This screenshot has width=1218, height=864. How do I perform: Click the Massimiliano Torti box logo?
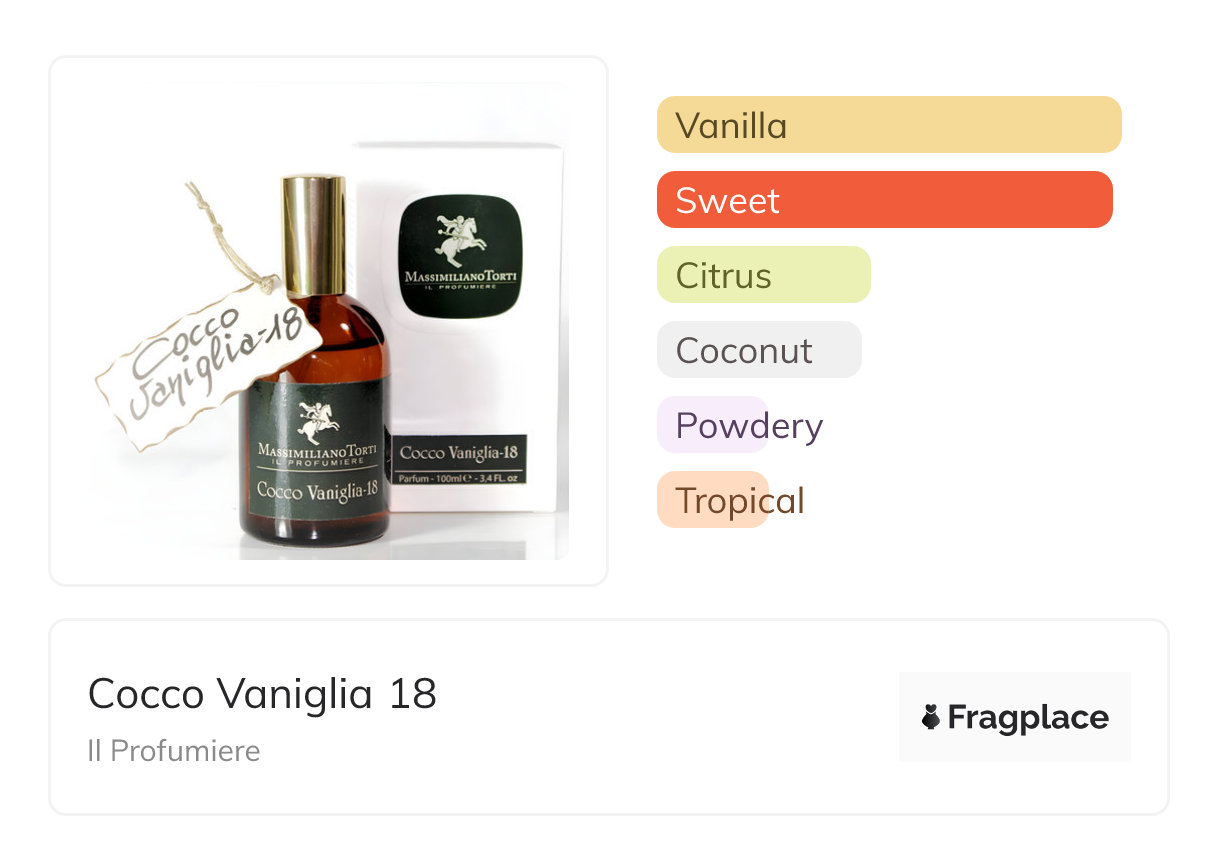(460, 257)
